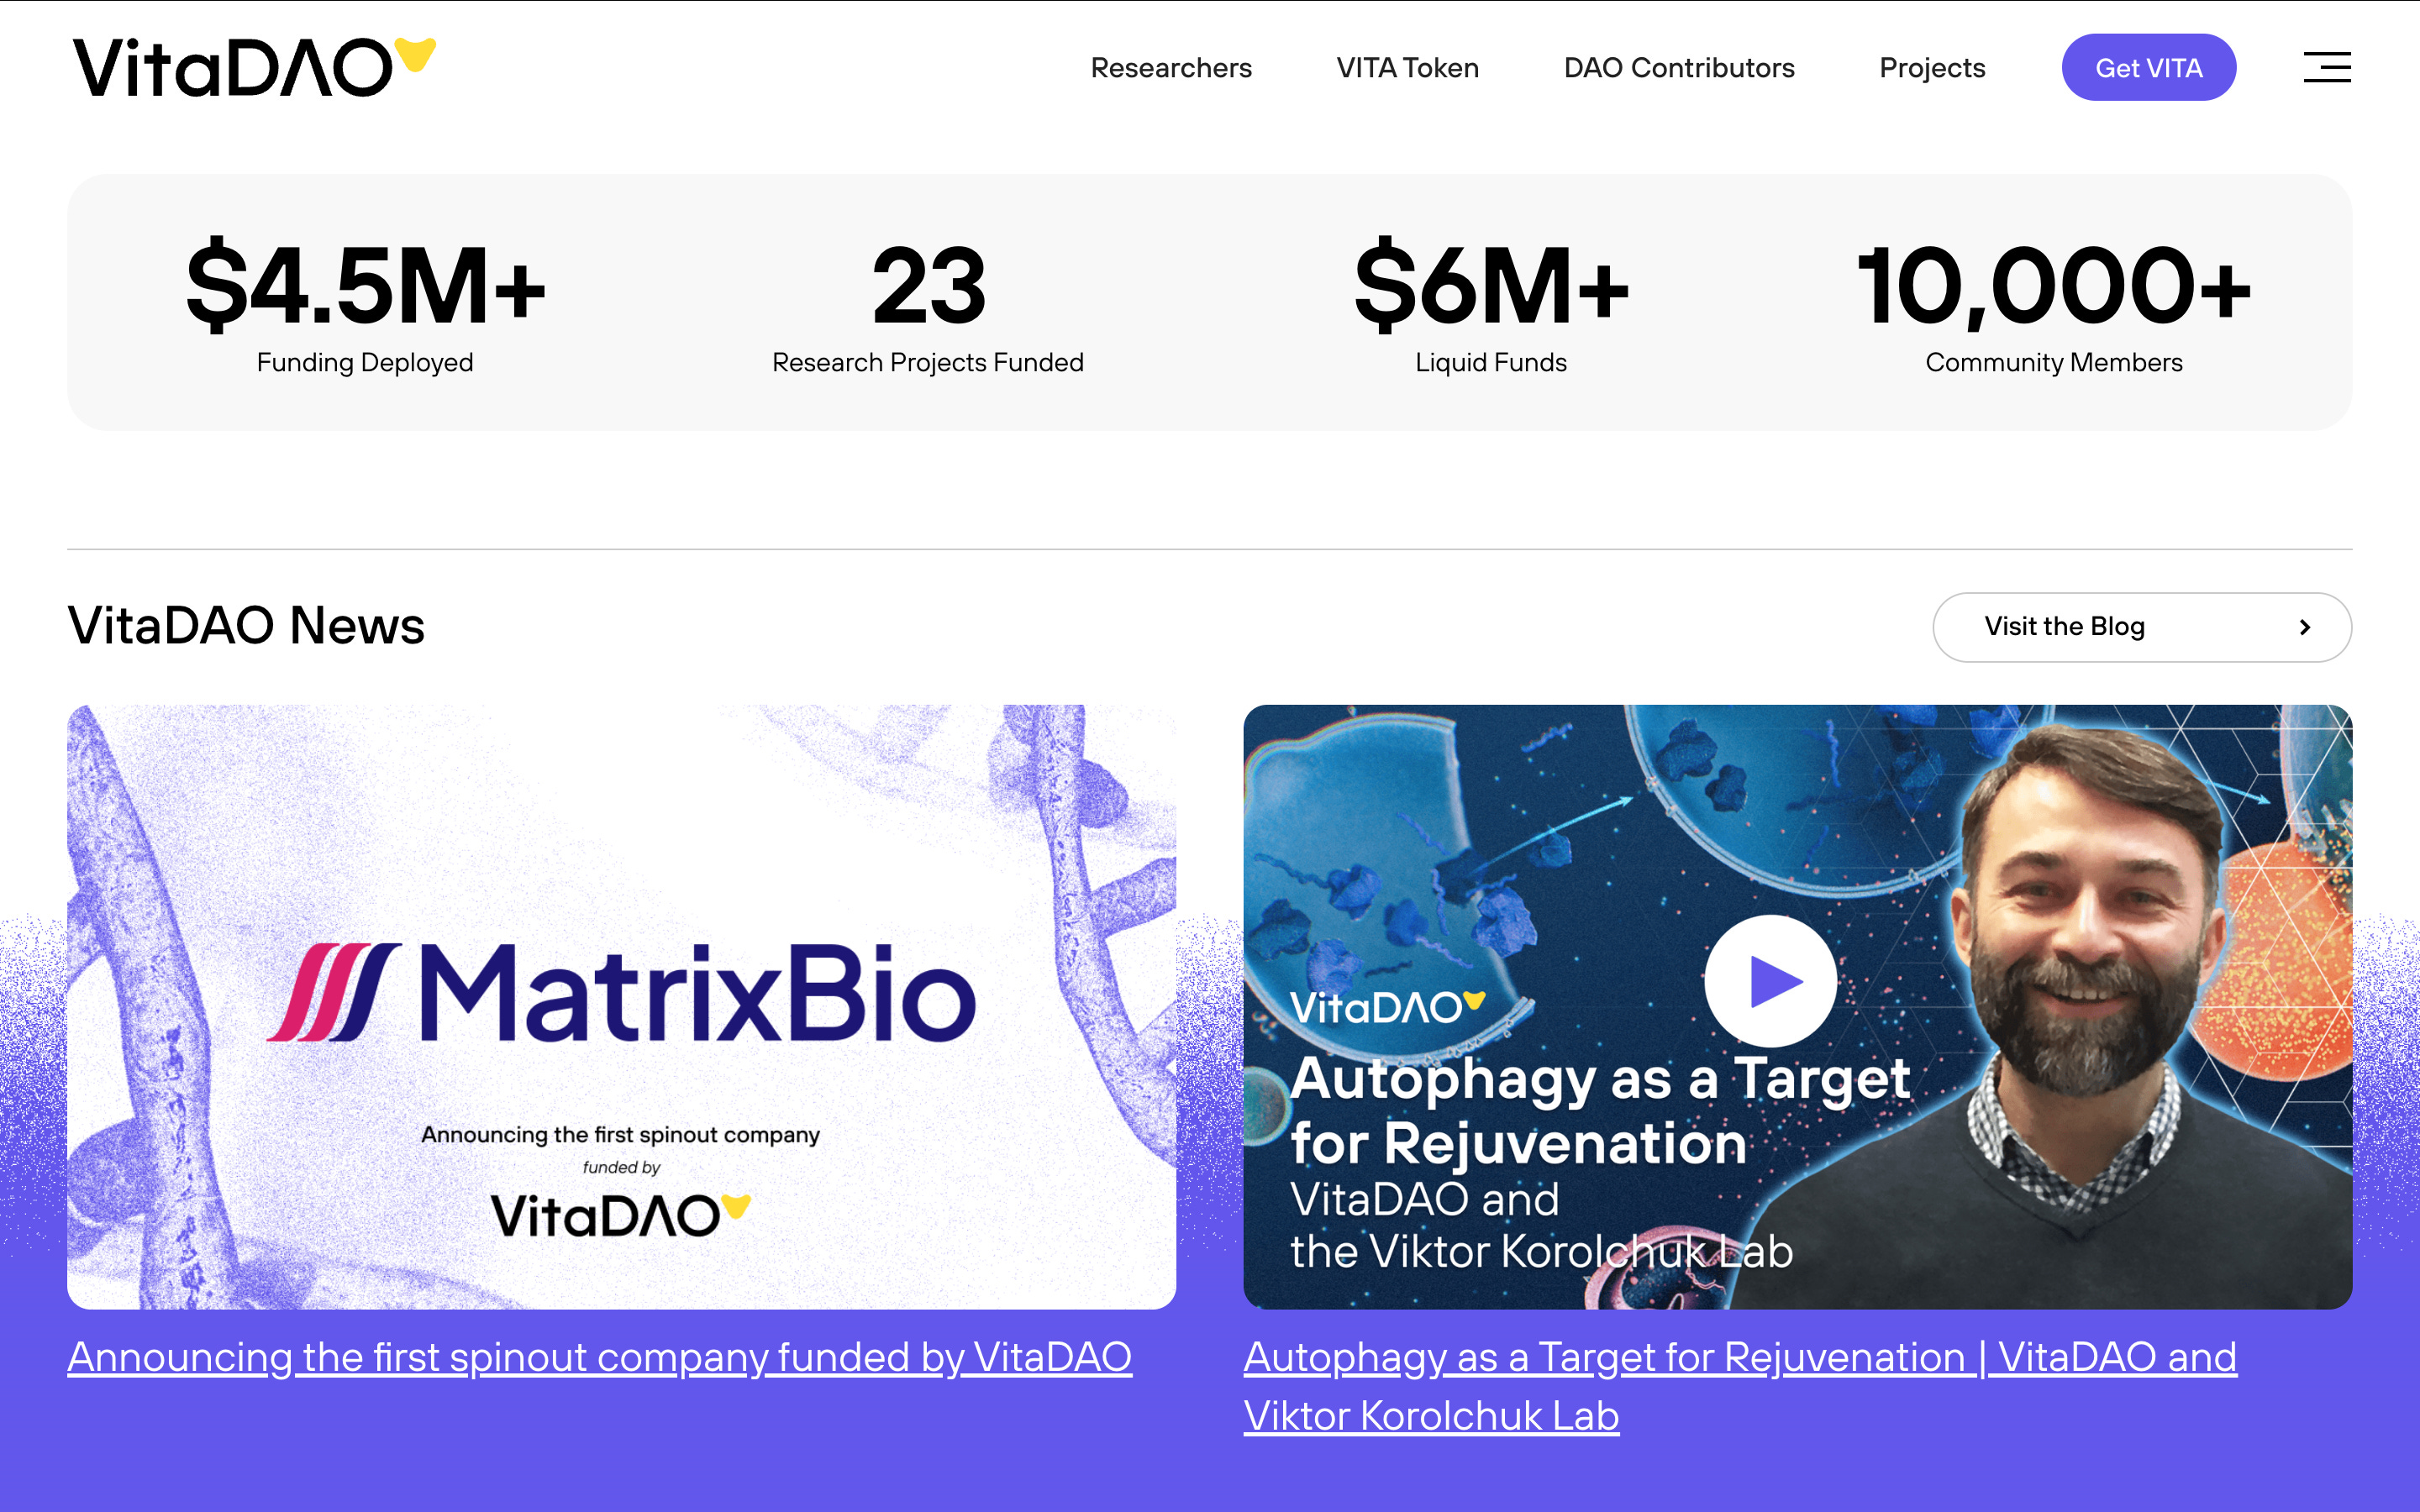Viewport: 2420px width, 1512px height.
Task: Click the Visit the Blog button
Action: [2142, 627]
